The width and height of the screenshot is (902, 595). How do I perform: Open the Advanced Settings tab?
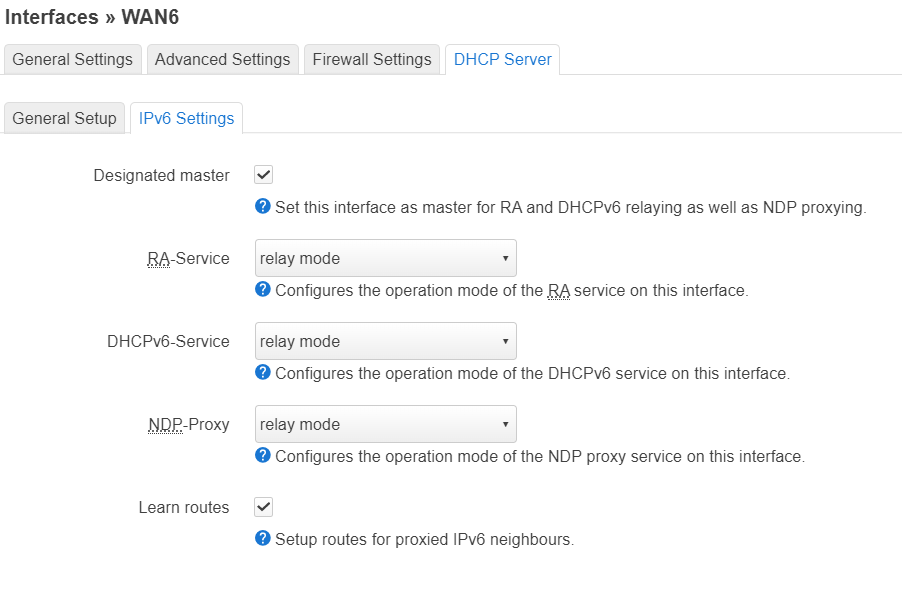(x=222, y=59)
